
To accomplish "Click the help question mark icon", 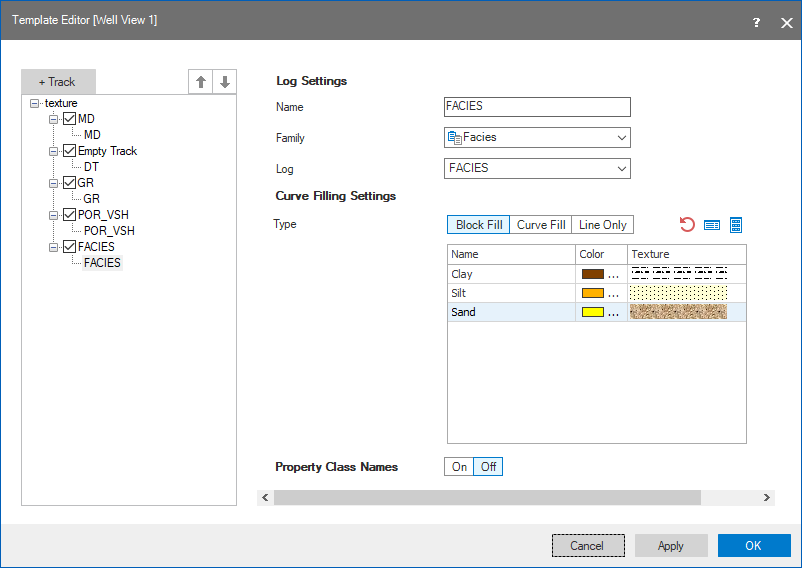I will click(756, 21).
